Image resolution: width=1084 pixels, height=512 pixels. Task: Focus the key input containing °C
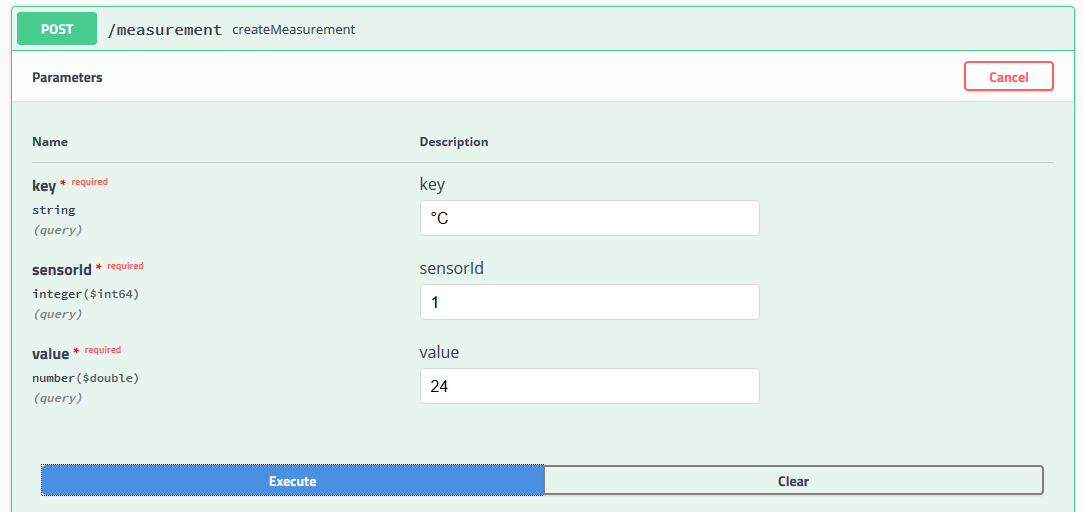589,218
